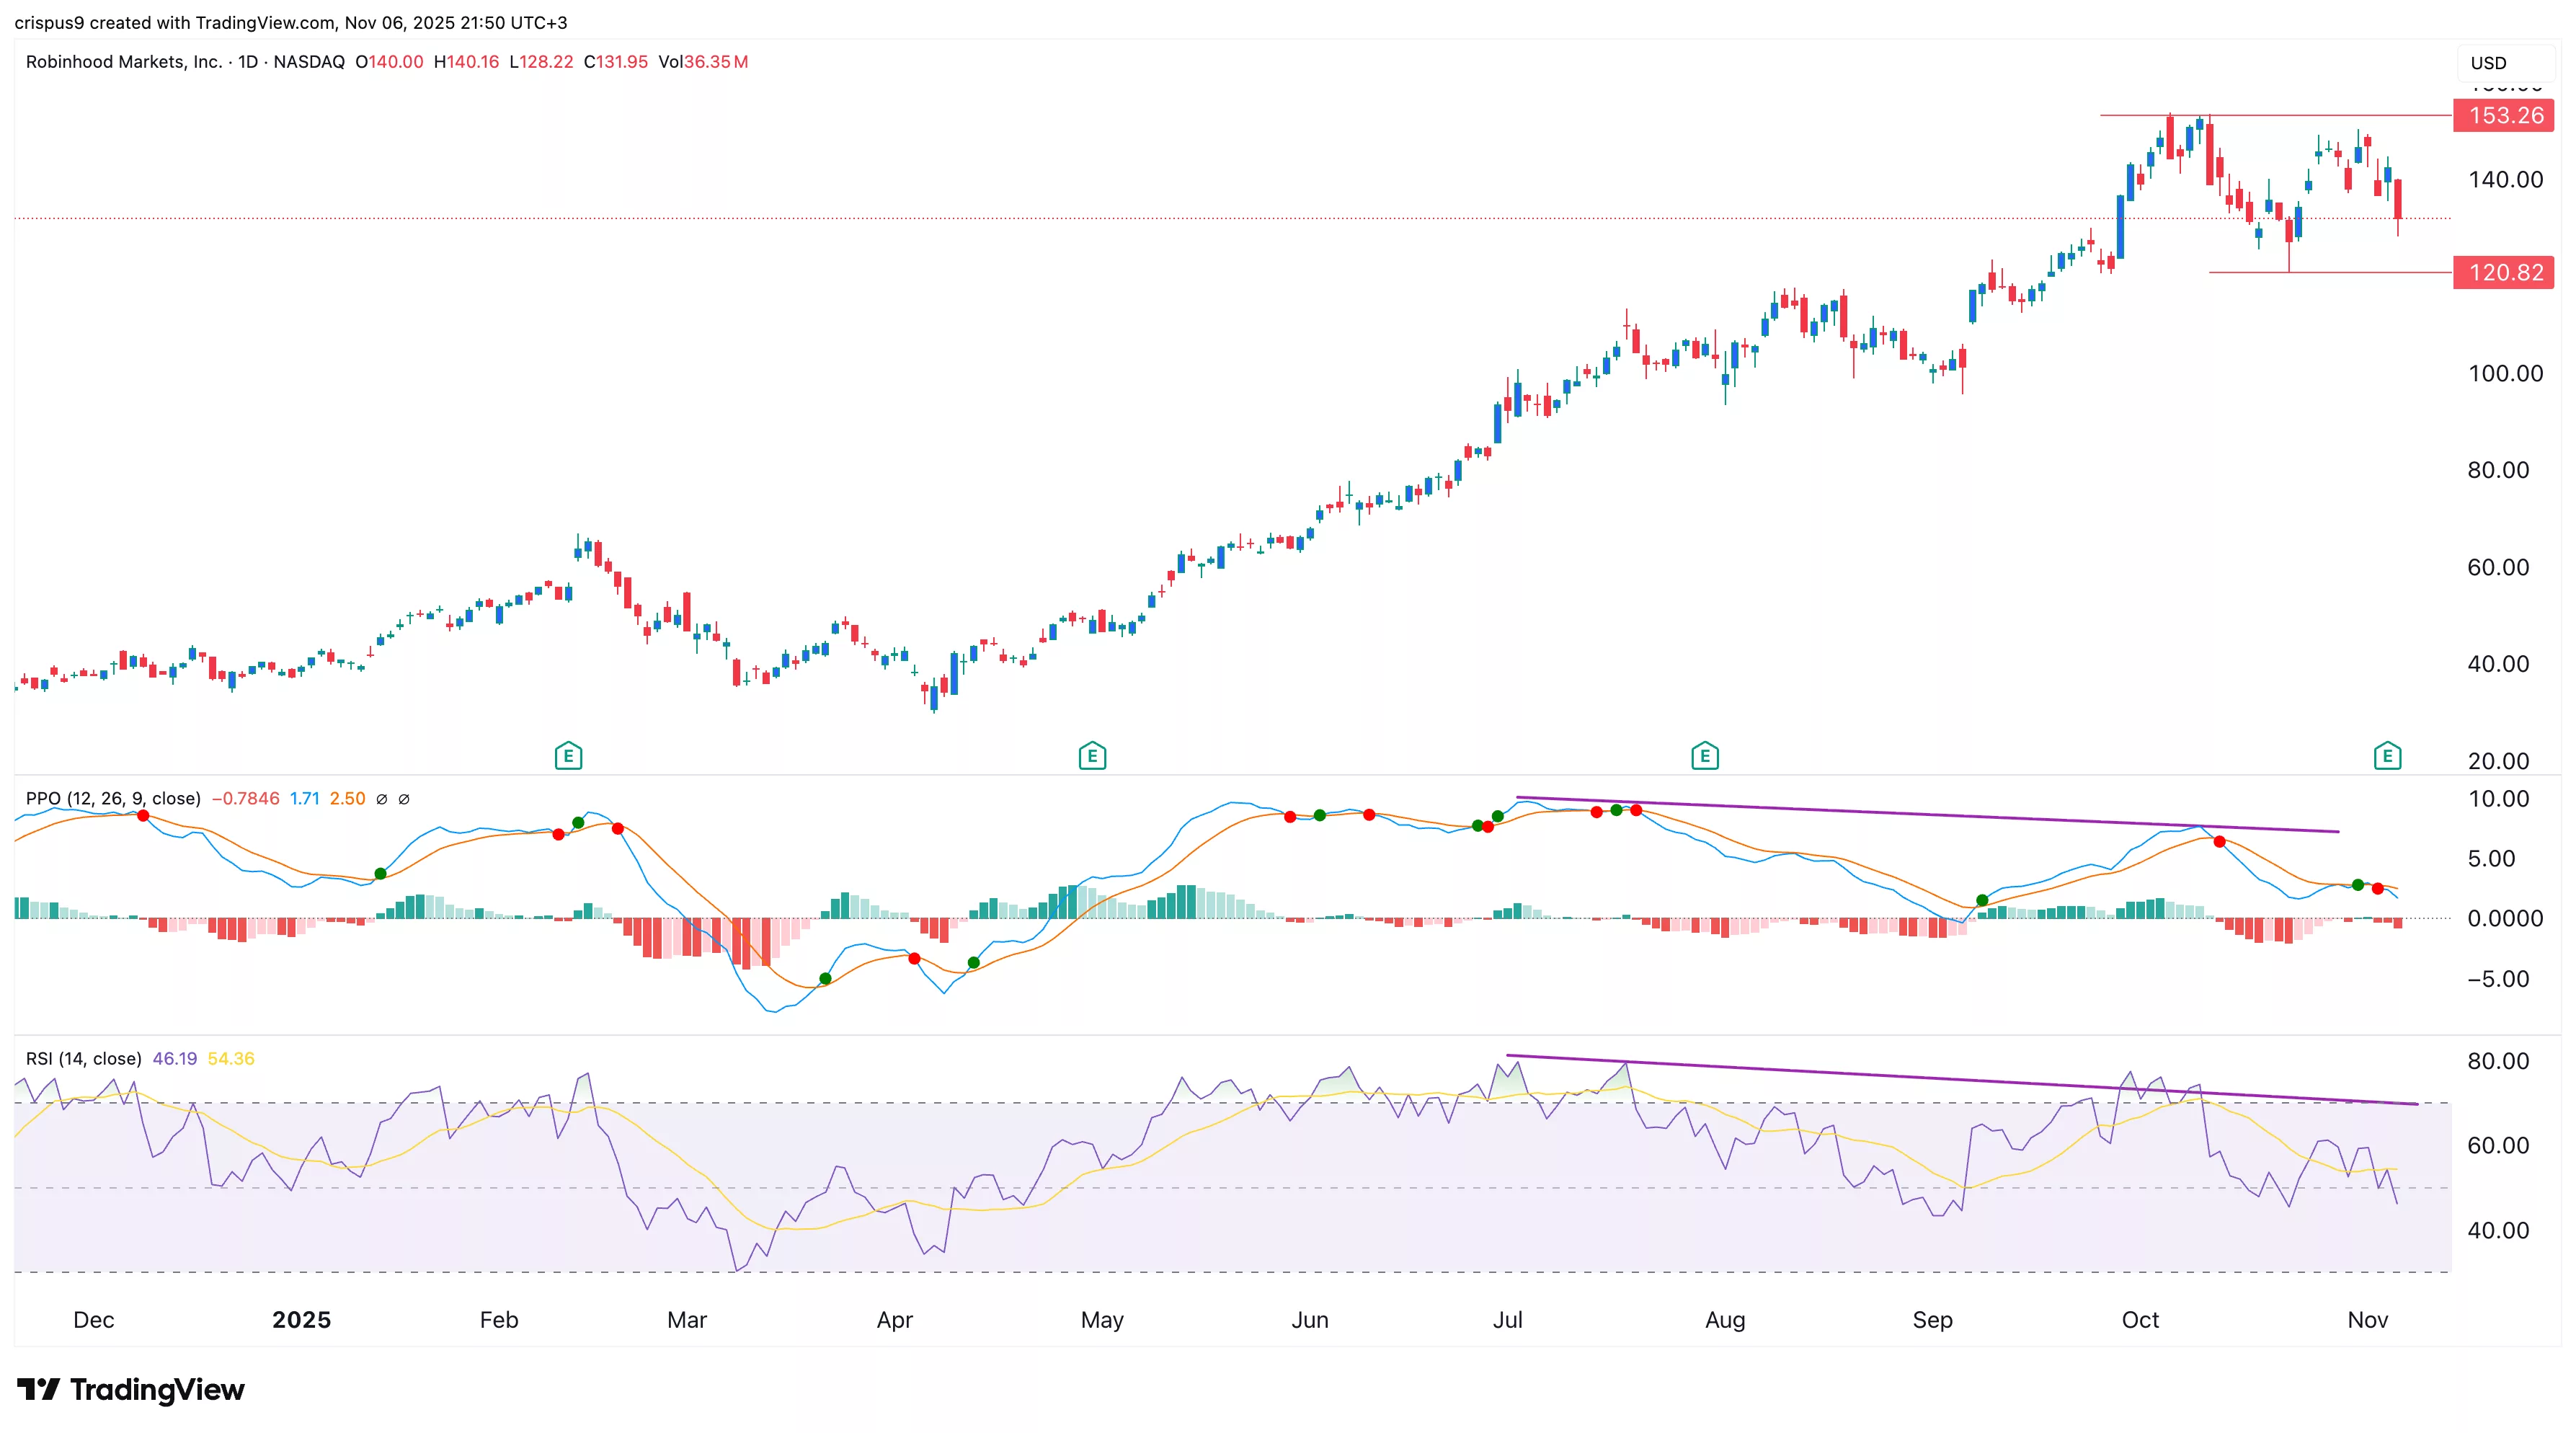Click the first empty-value symbol after PPO values

(382, 799)
